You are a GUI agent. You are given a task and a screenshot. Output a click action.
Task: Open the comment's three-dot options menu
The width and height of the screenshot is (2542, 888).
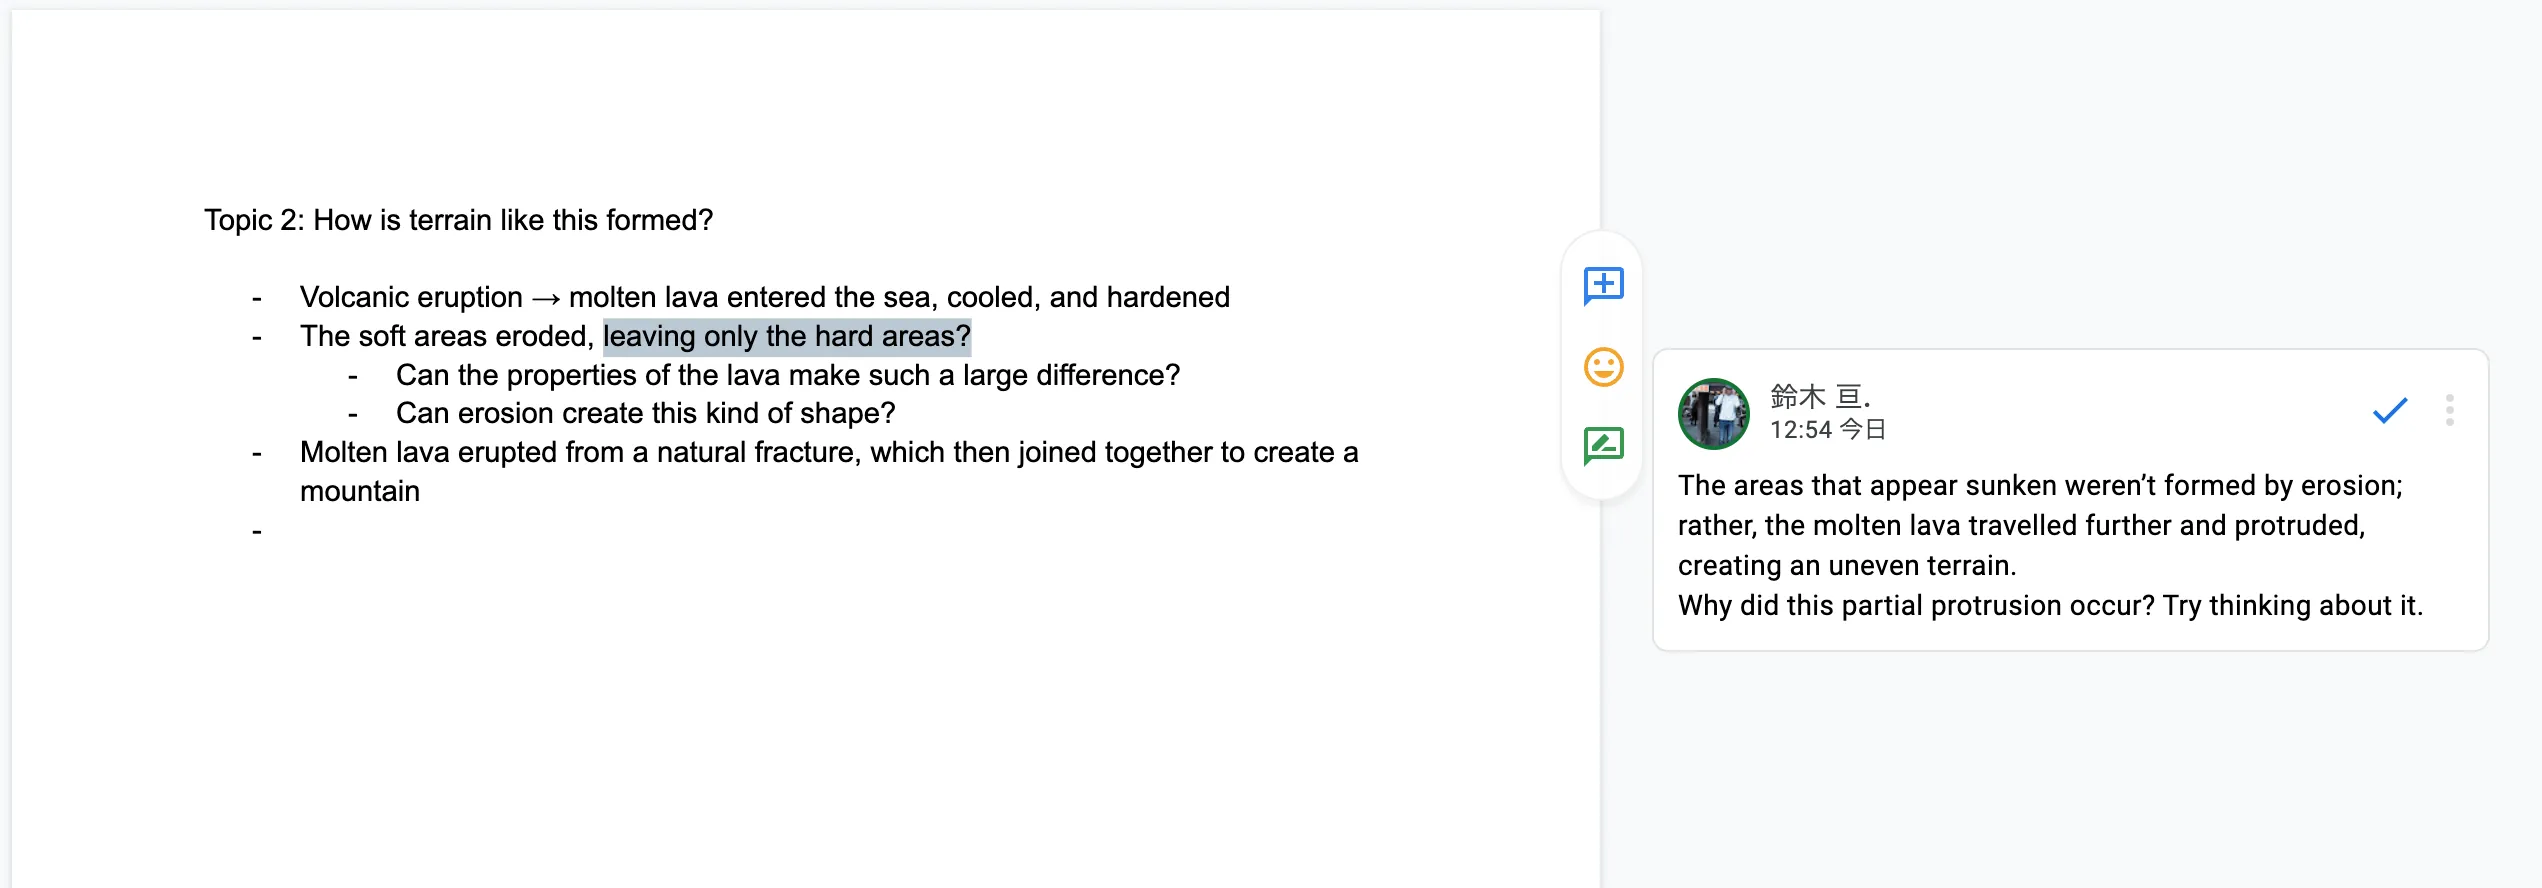(2449, 410)
